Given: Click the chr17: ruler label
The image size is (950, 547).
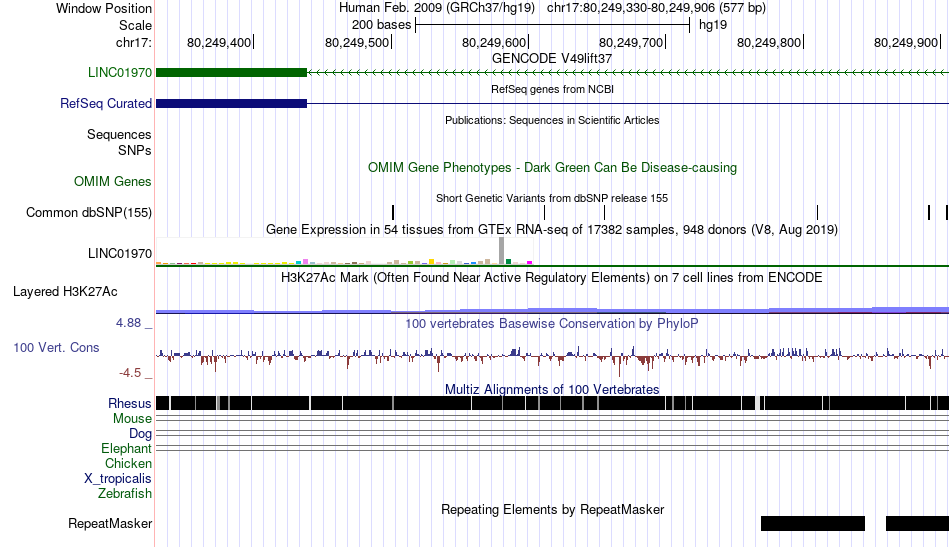Looking at the screenshot, I should (133, 42).
